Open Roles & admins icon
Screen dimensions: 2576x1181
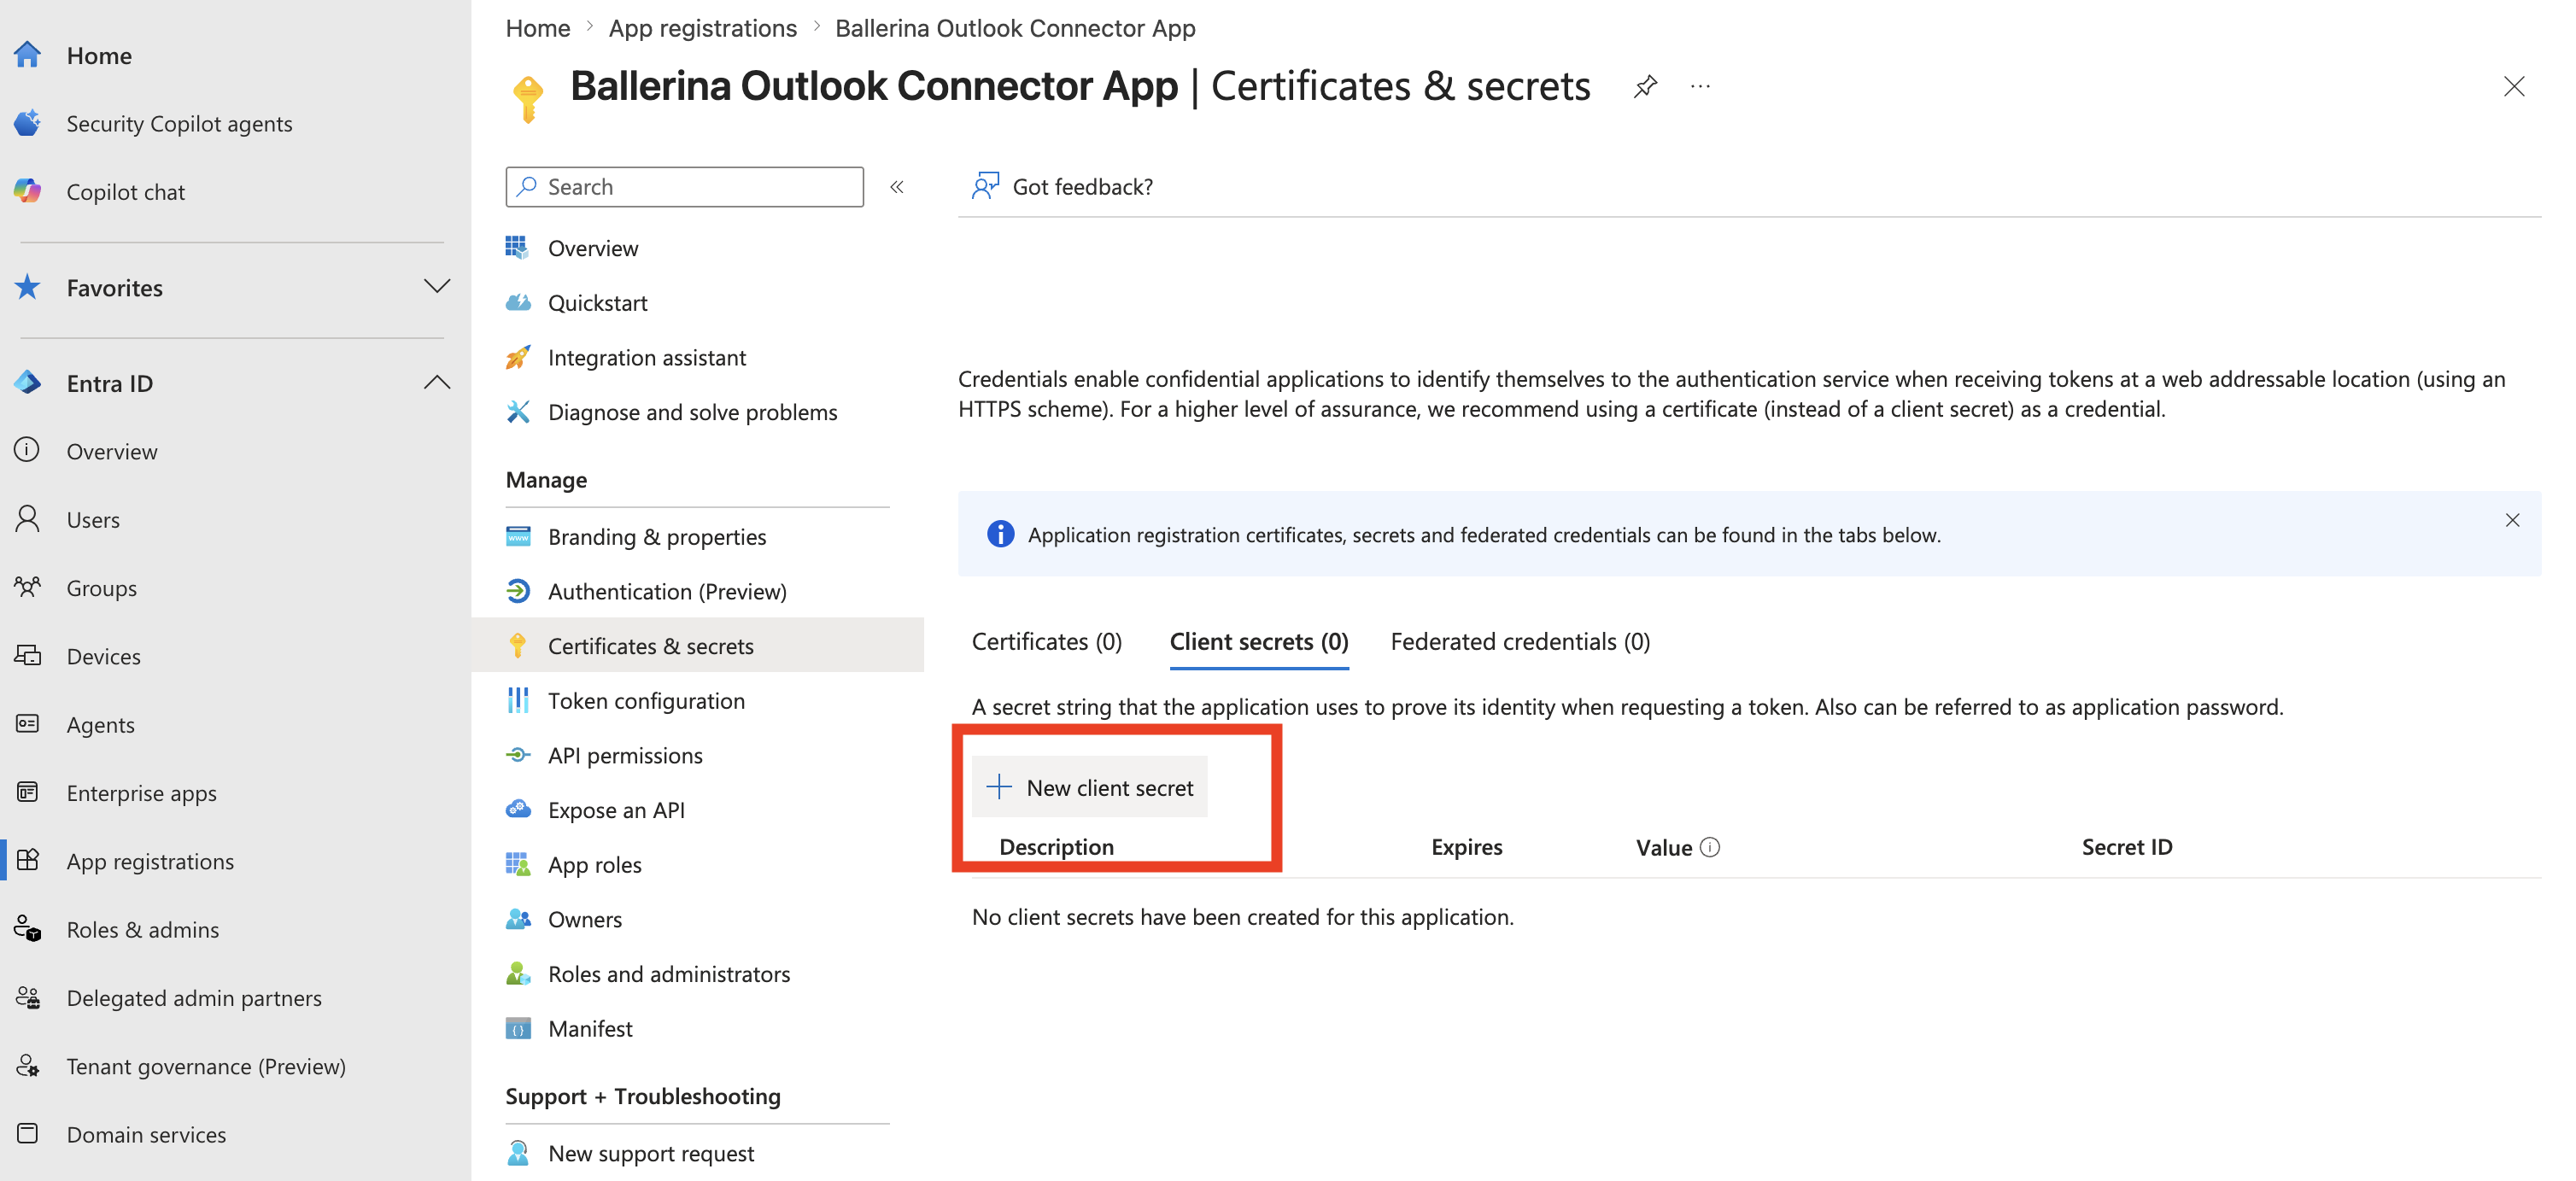(27, 929)
